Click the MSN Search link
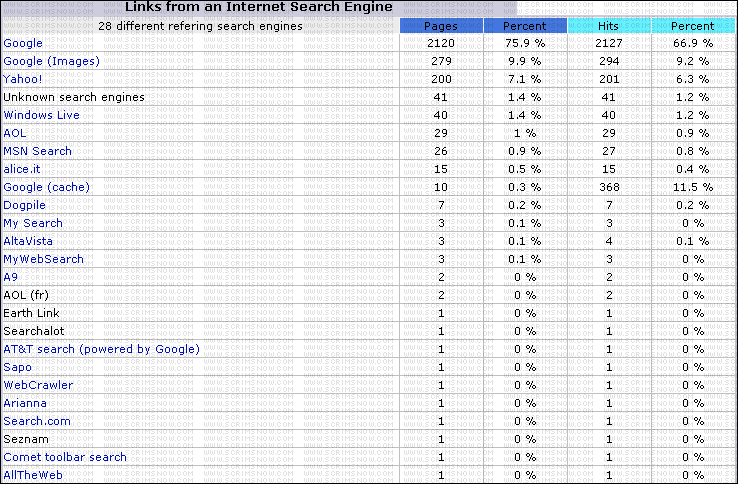The image size is (738, 484). coord(37,151)
